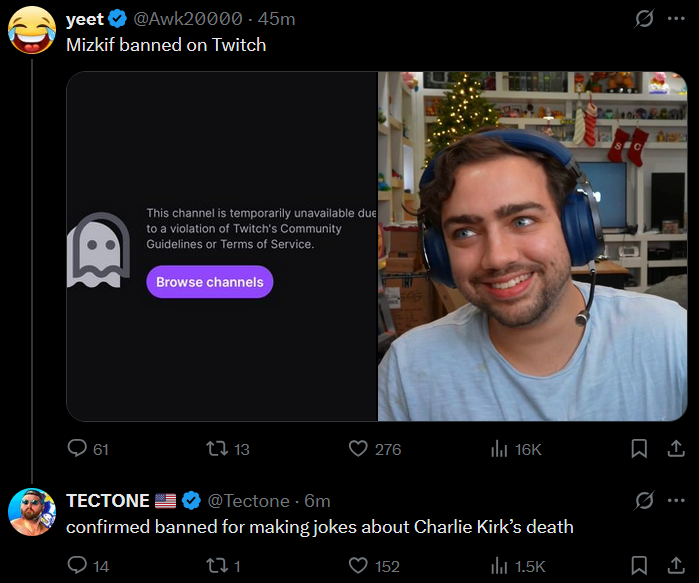Viewport: 699px width, 583px height.
Task: Reply to yeet's Mizkif banned post
Action: [x=78, y=449]
